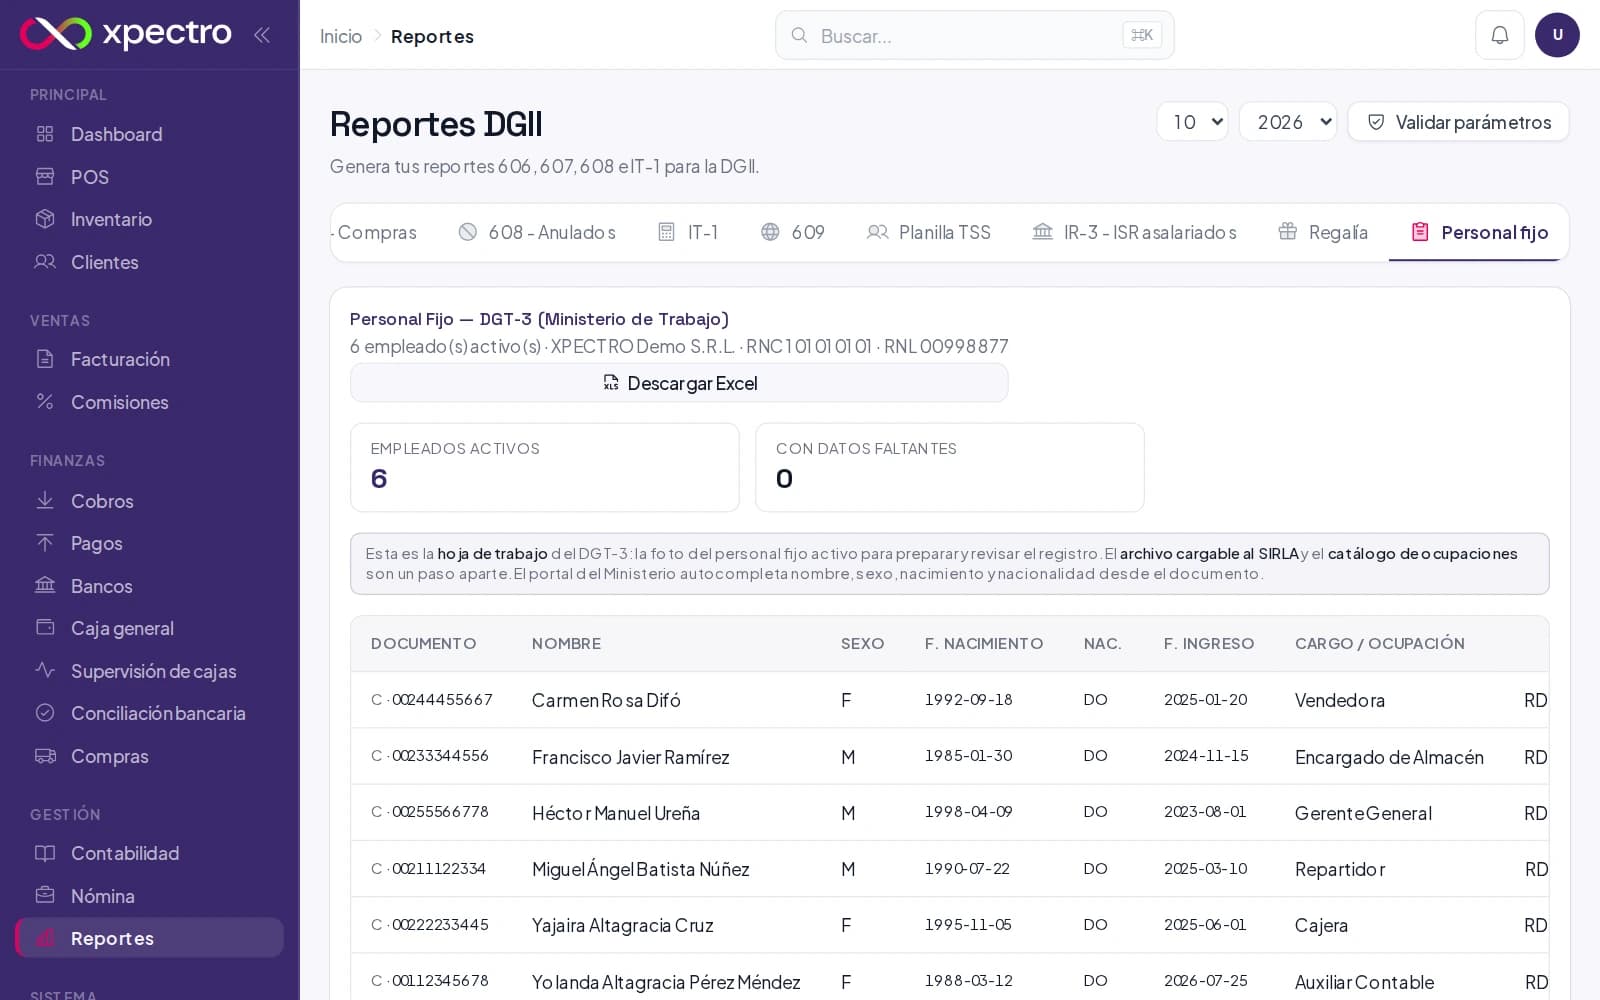The width and height of the screenshot is (1600, 1000).
Task: Open the month dropdown showing 10
Action: tap(1192, 122)
